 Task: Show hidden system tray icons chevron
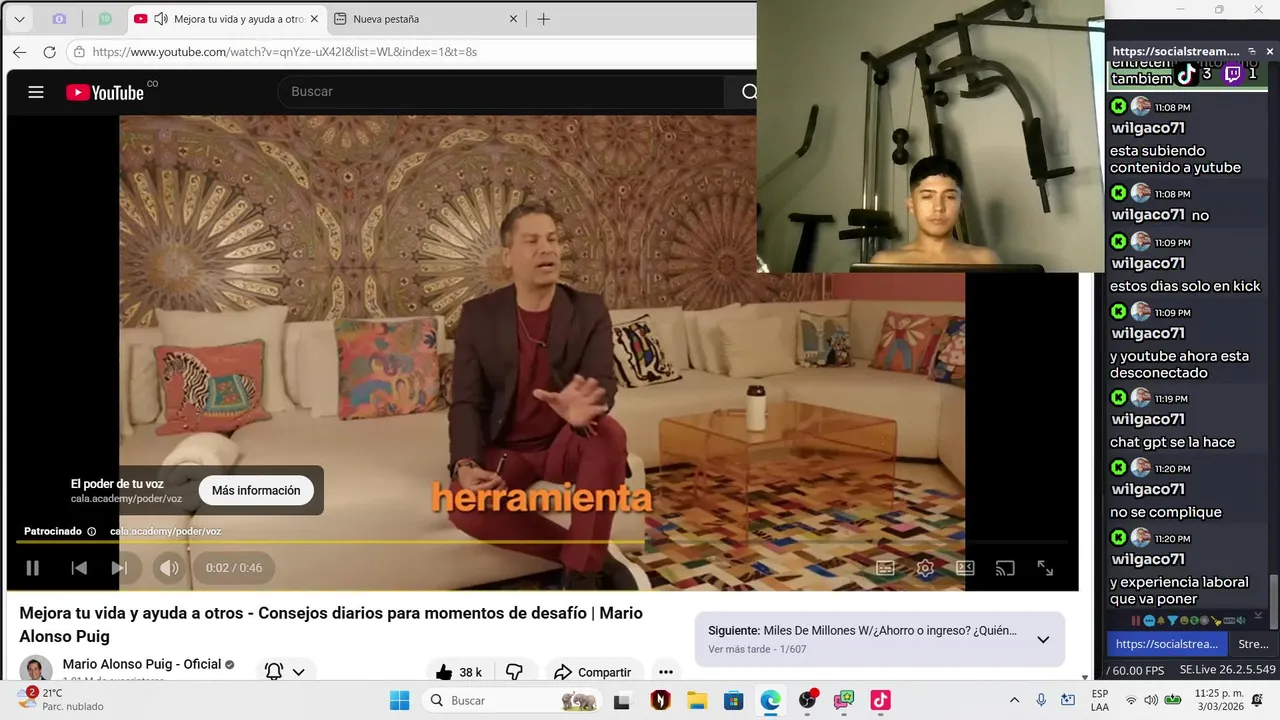(x=1014, y=700)
